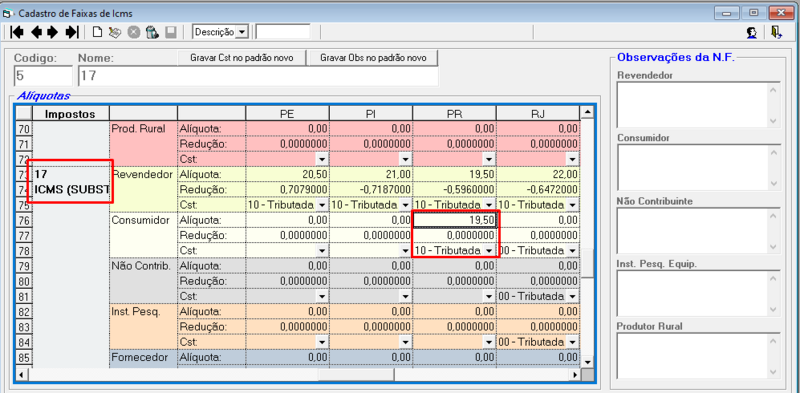Click Gravar Obs no padrão novo button
The height and width of the screenshot is (393, 800).
[x=373, y=58]
